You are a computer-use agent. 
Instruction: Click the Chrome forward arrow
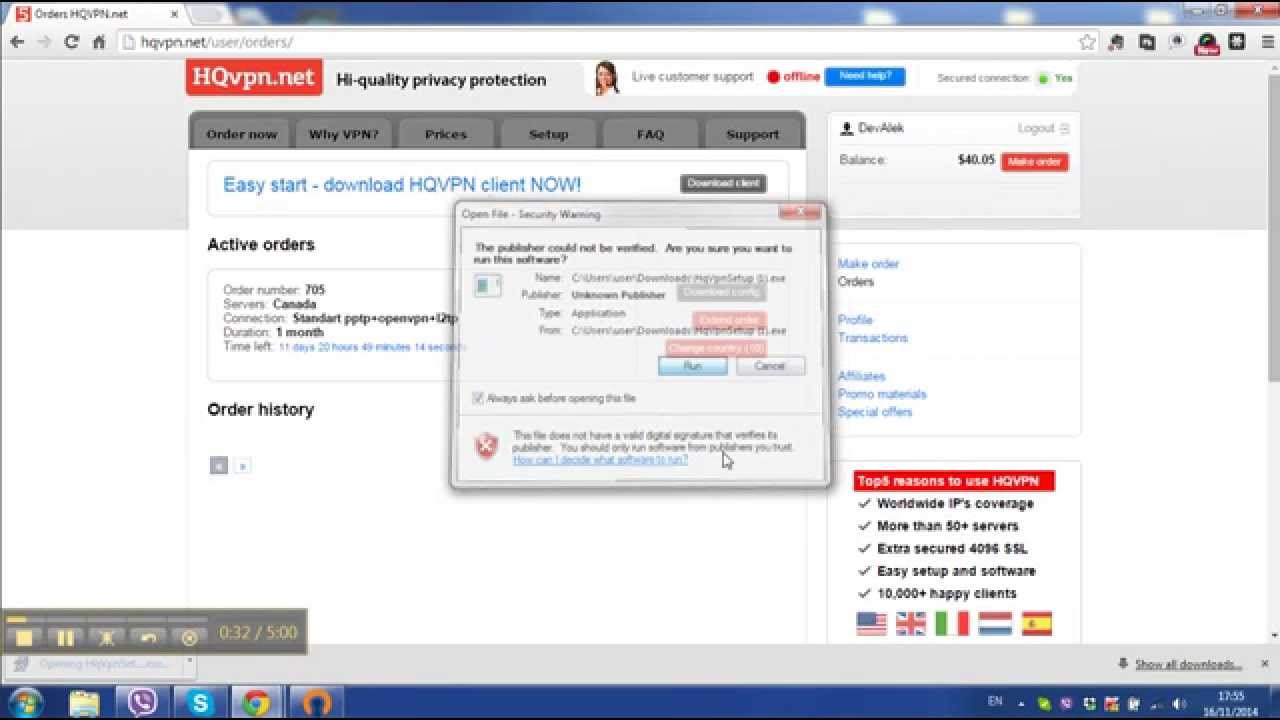pos(44,42)
